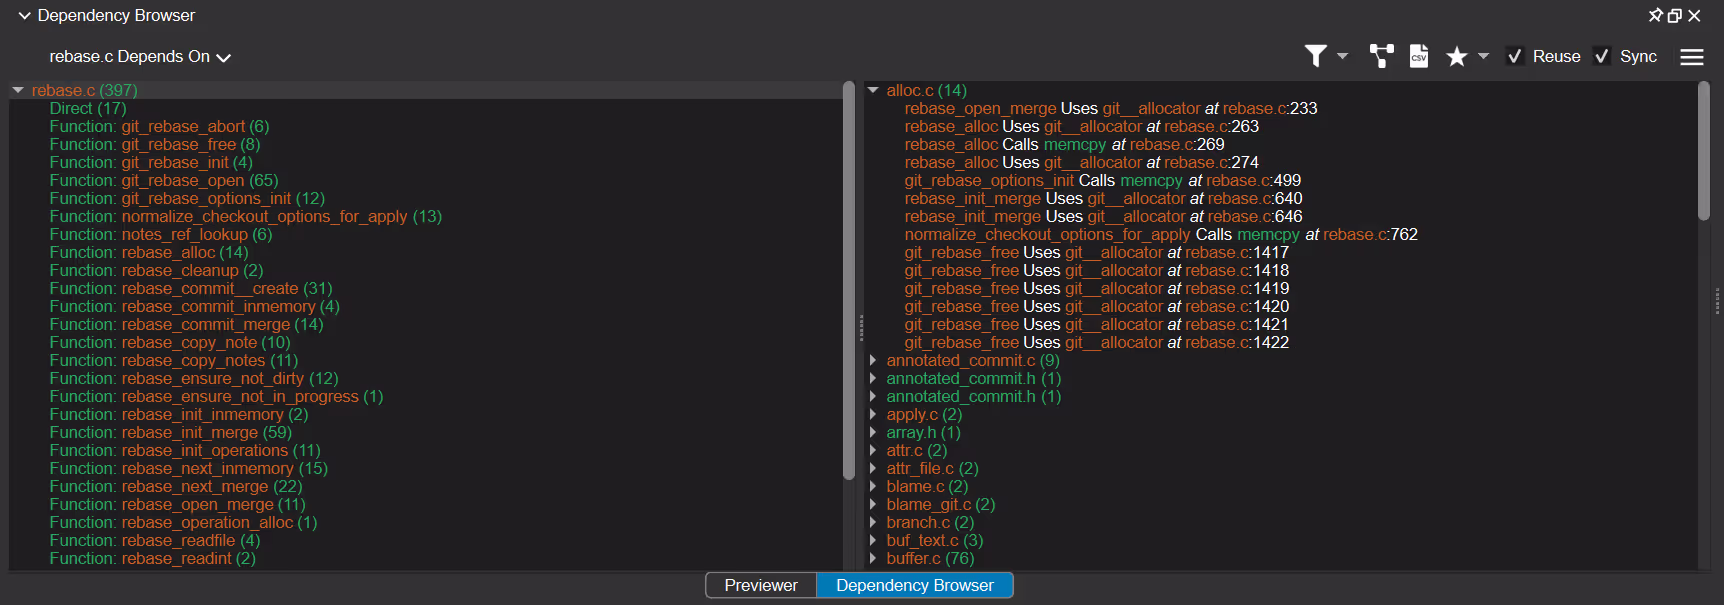Select the Direct (17) entry
Viewport: 1724px width, 605px height.
point(88,108)
